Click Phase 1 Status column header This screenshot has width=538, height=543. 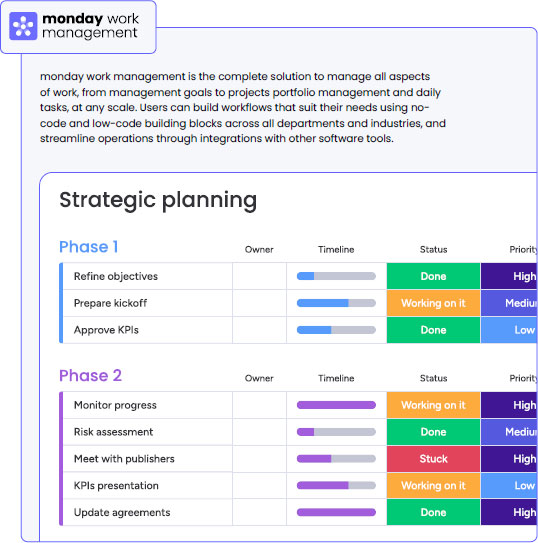click(433, 249)
